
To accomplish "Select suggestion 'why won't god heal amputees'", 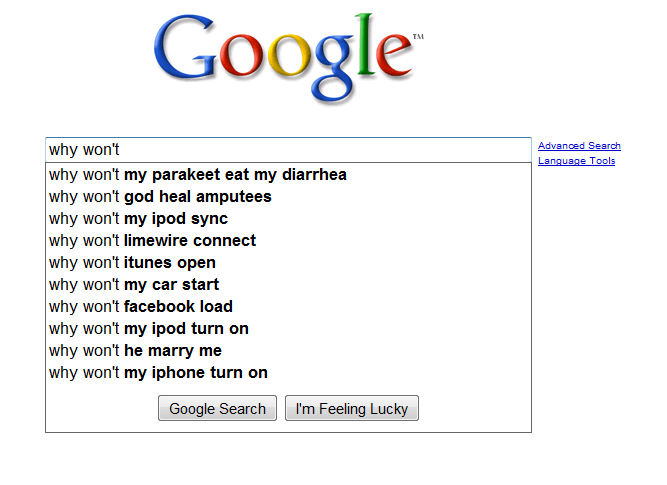I will click(x=160, y=197).
